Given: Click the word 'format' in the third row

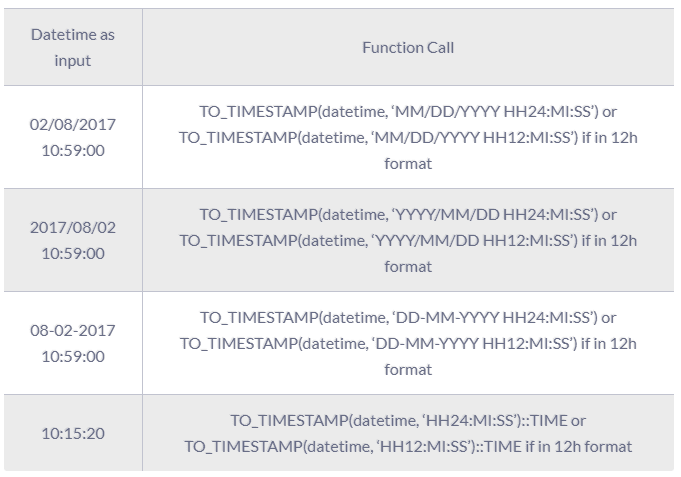Looking at the screenshot, I should pyautogui.click(x=408, y=370).
